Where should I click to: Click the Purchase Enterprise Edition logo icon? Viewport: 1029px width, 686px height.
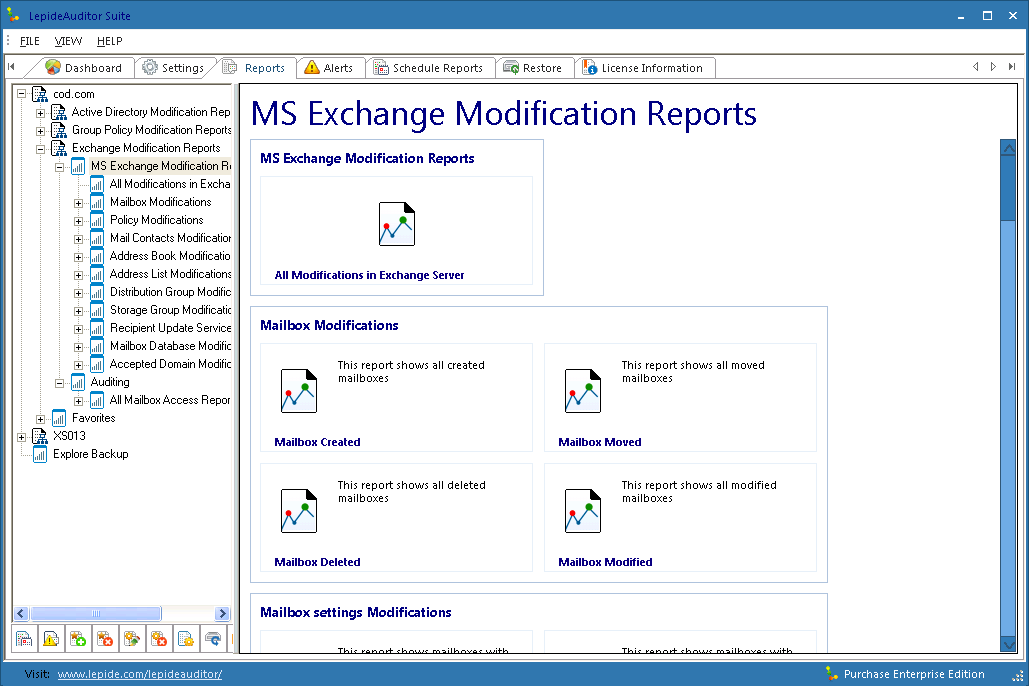(x=831, y=674)
